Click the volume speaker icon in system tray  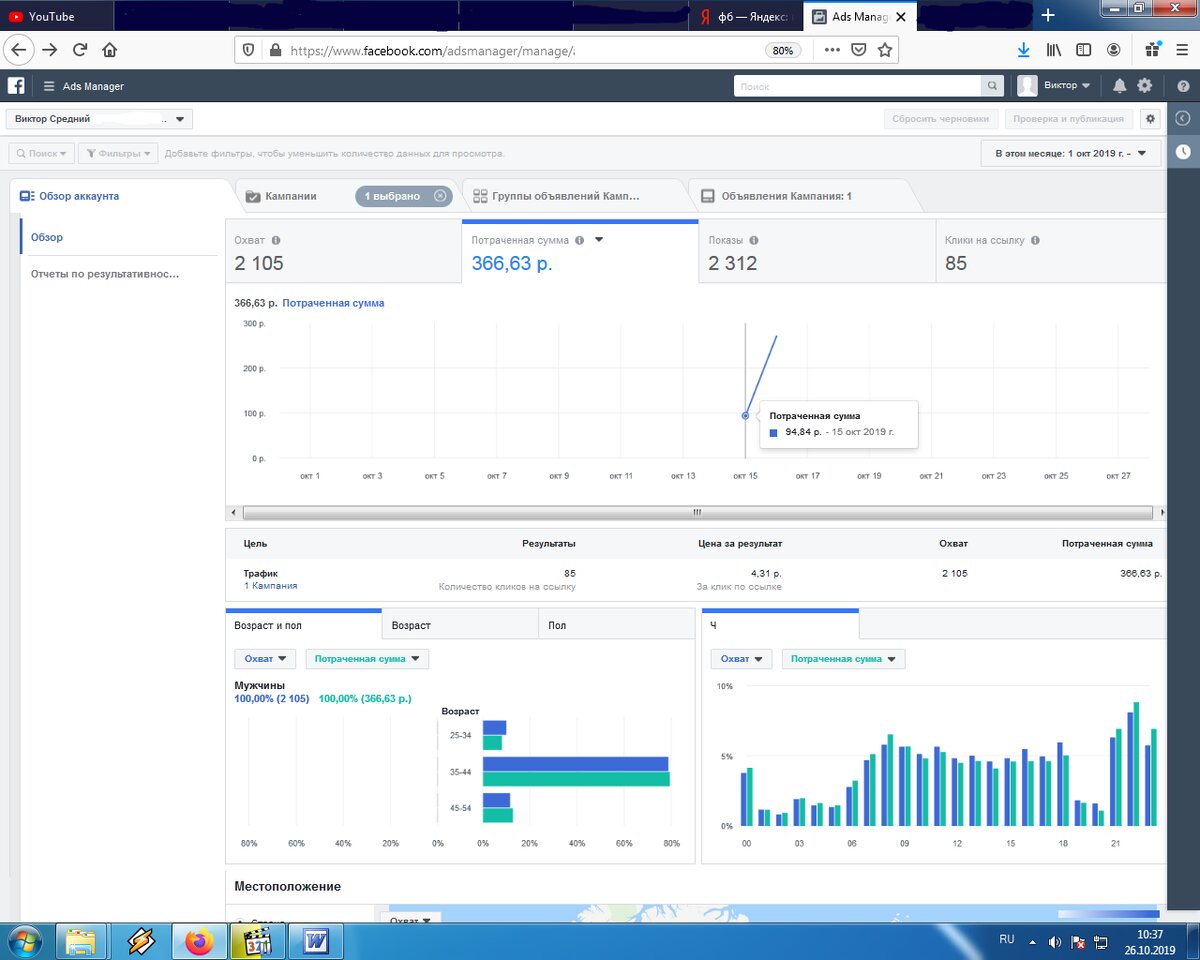[x=1054, y=942]
